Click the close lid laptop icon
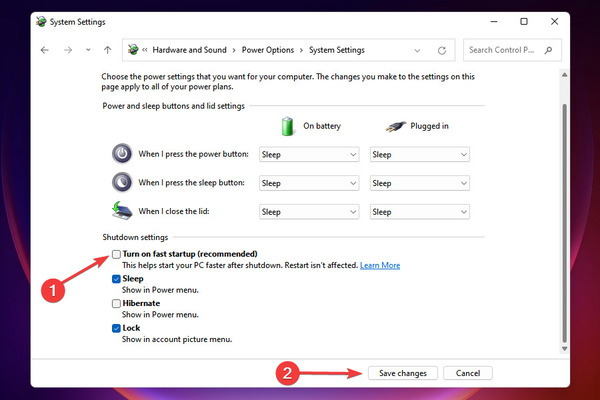The height and width of the screenshot is (400, 600). 122,211
